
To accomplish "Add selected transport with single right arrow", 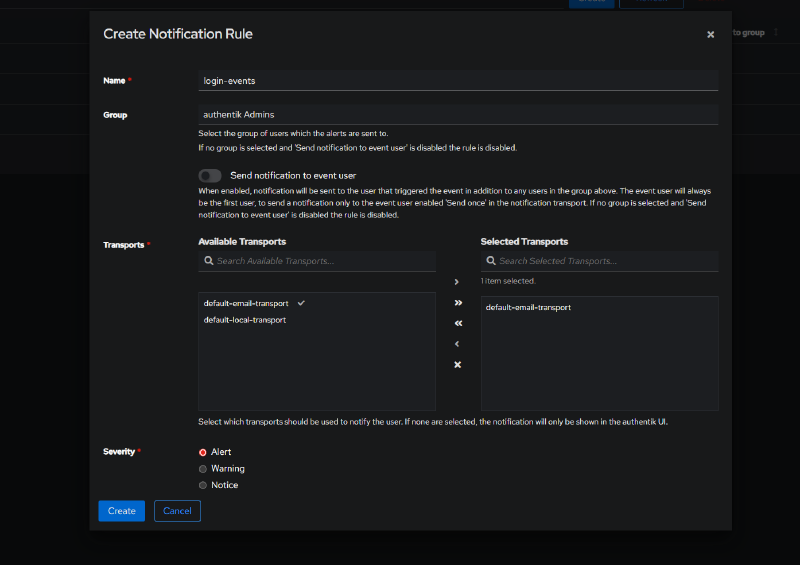I will pyautogui.click(x=457, y=282).
